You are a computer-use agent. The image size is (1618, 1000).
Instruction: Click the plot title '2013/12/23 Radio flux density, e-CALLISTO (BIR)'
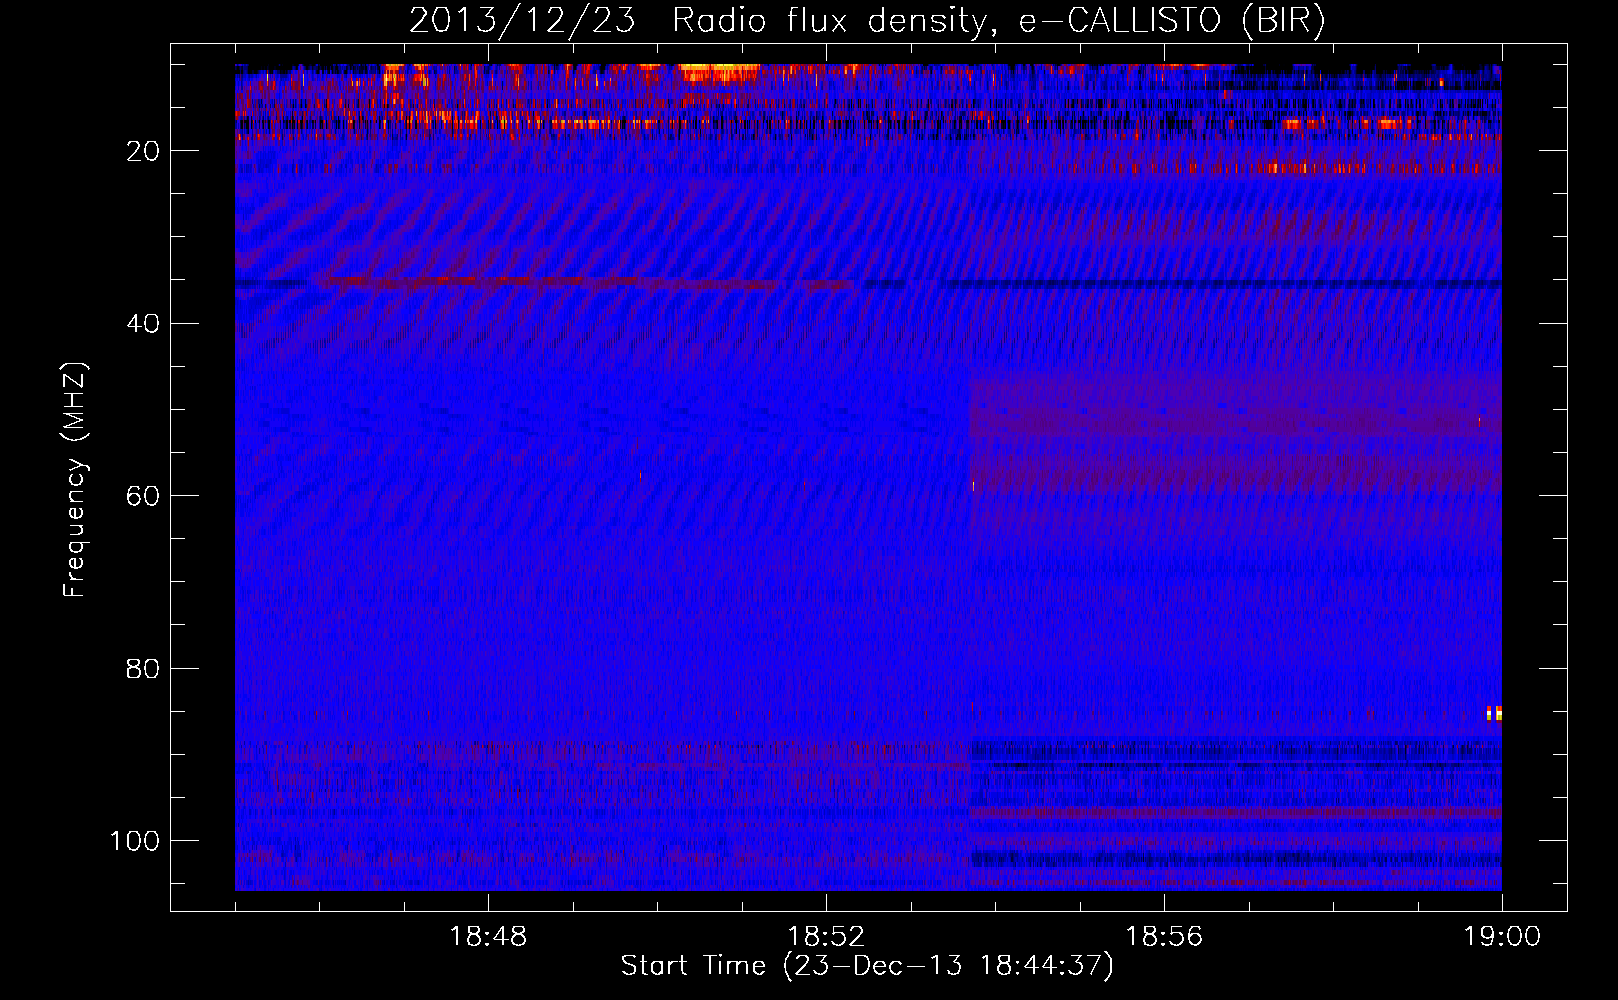[867, 21]
